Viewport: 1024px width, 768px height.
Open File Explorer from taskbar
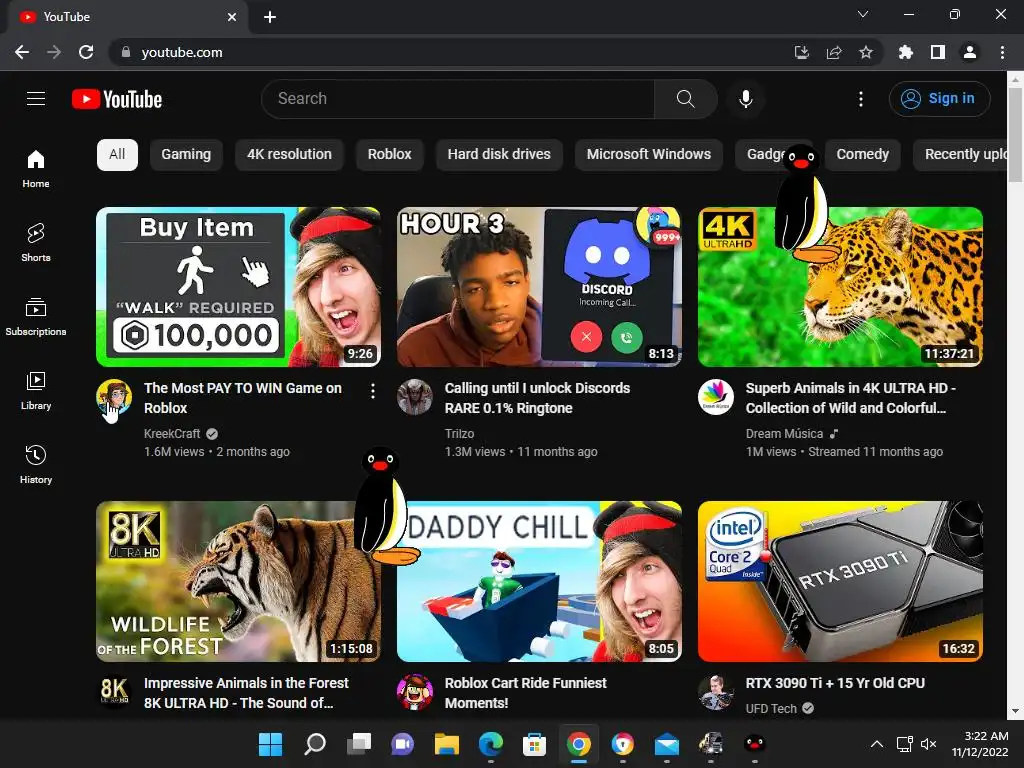[447, 743]
